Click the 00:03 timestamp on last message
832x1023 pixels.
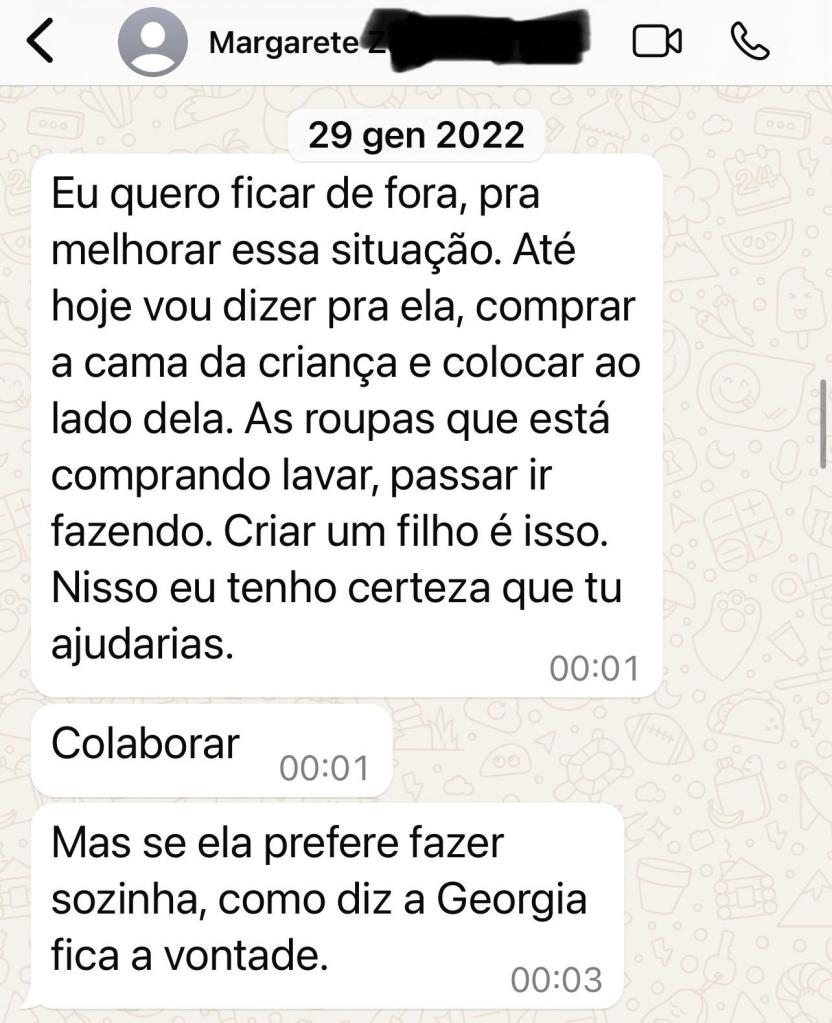[556, 979]
